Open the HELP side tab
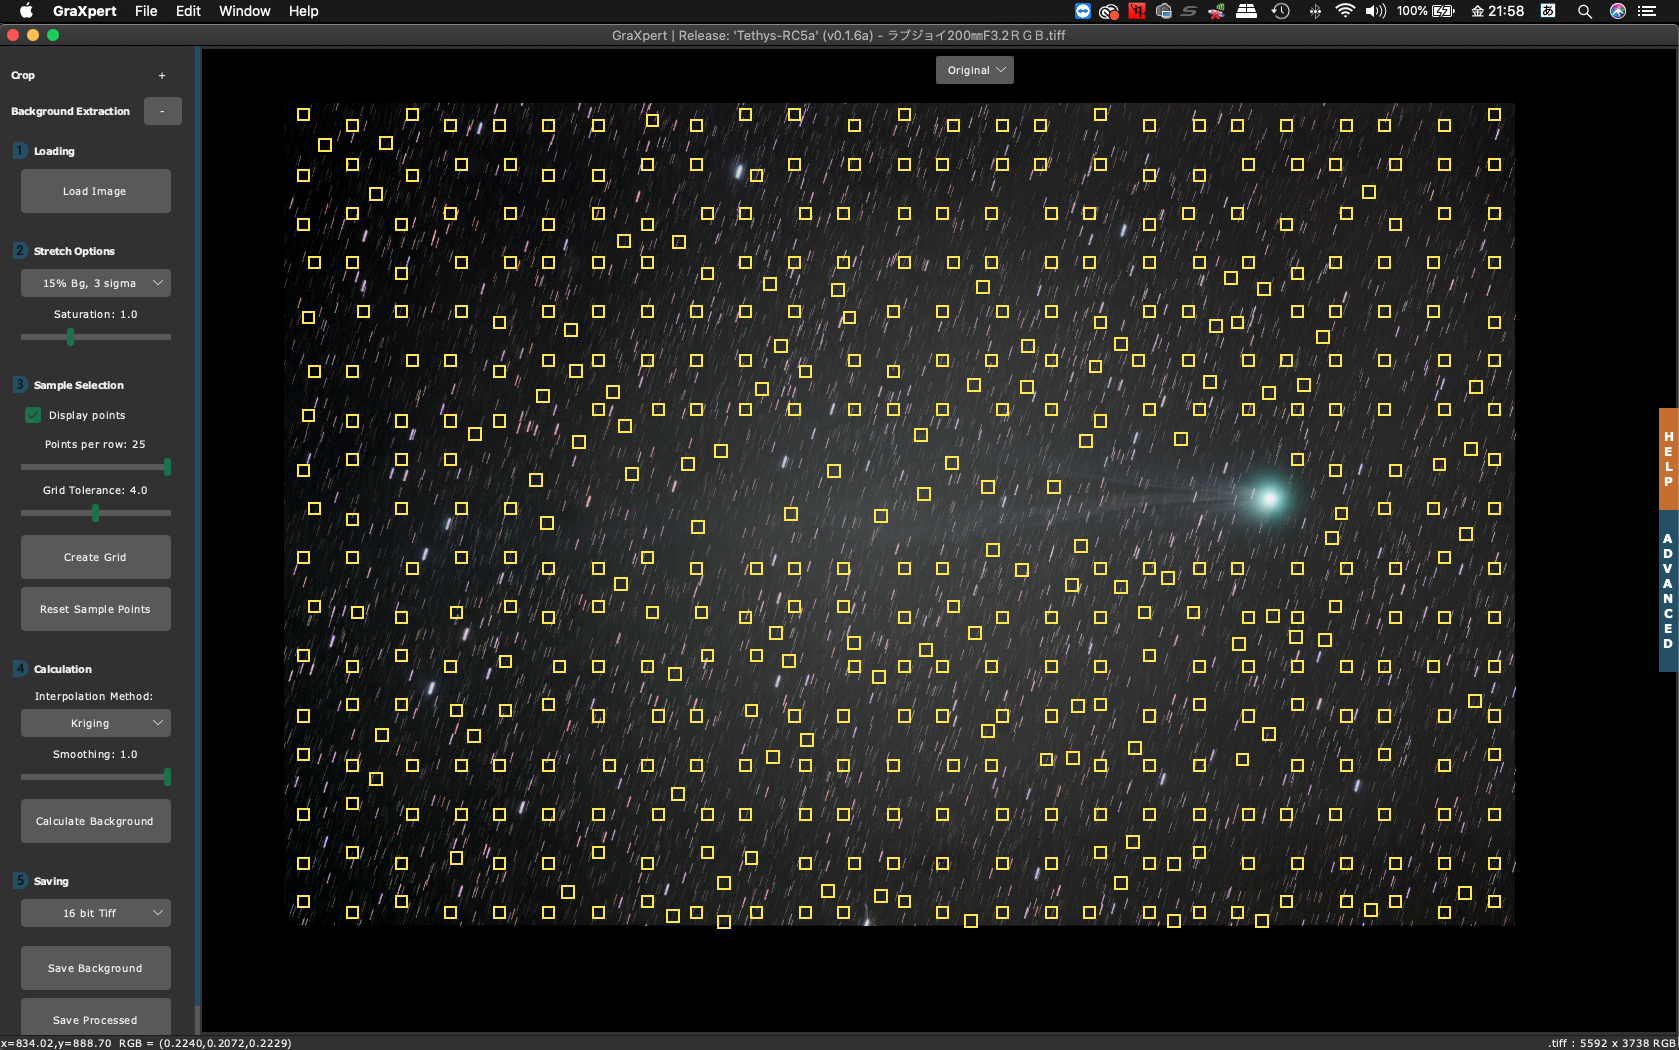1679x1050 pixels. 1668,459
